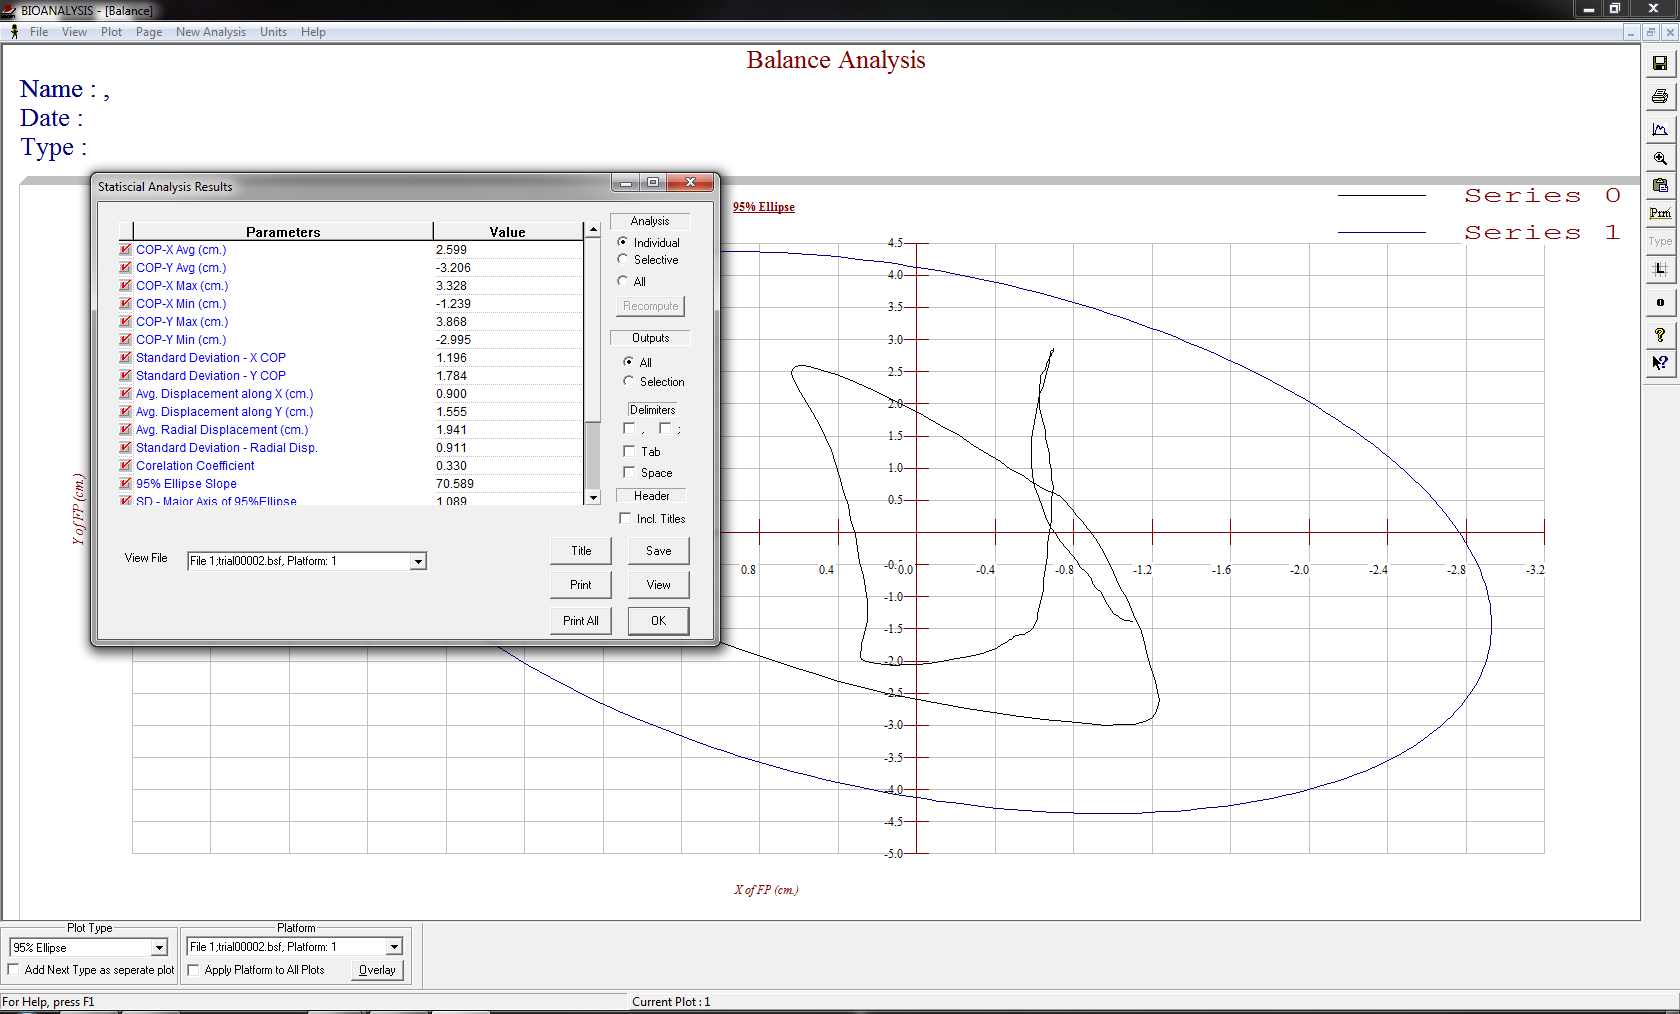Open the View File dropdown
This screenshot has height=1014, width=1680.
pos(417,561)
